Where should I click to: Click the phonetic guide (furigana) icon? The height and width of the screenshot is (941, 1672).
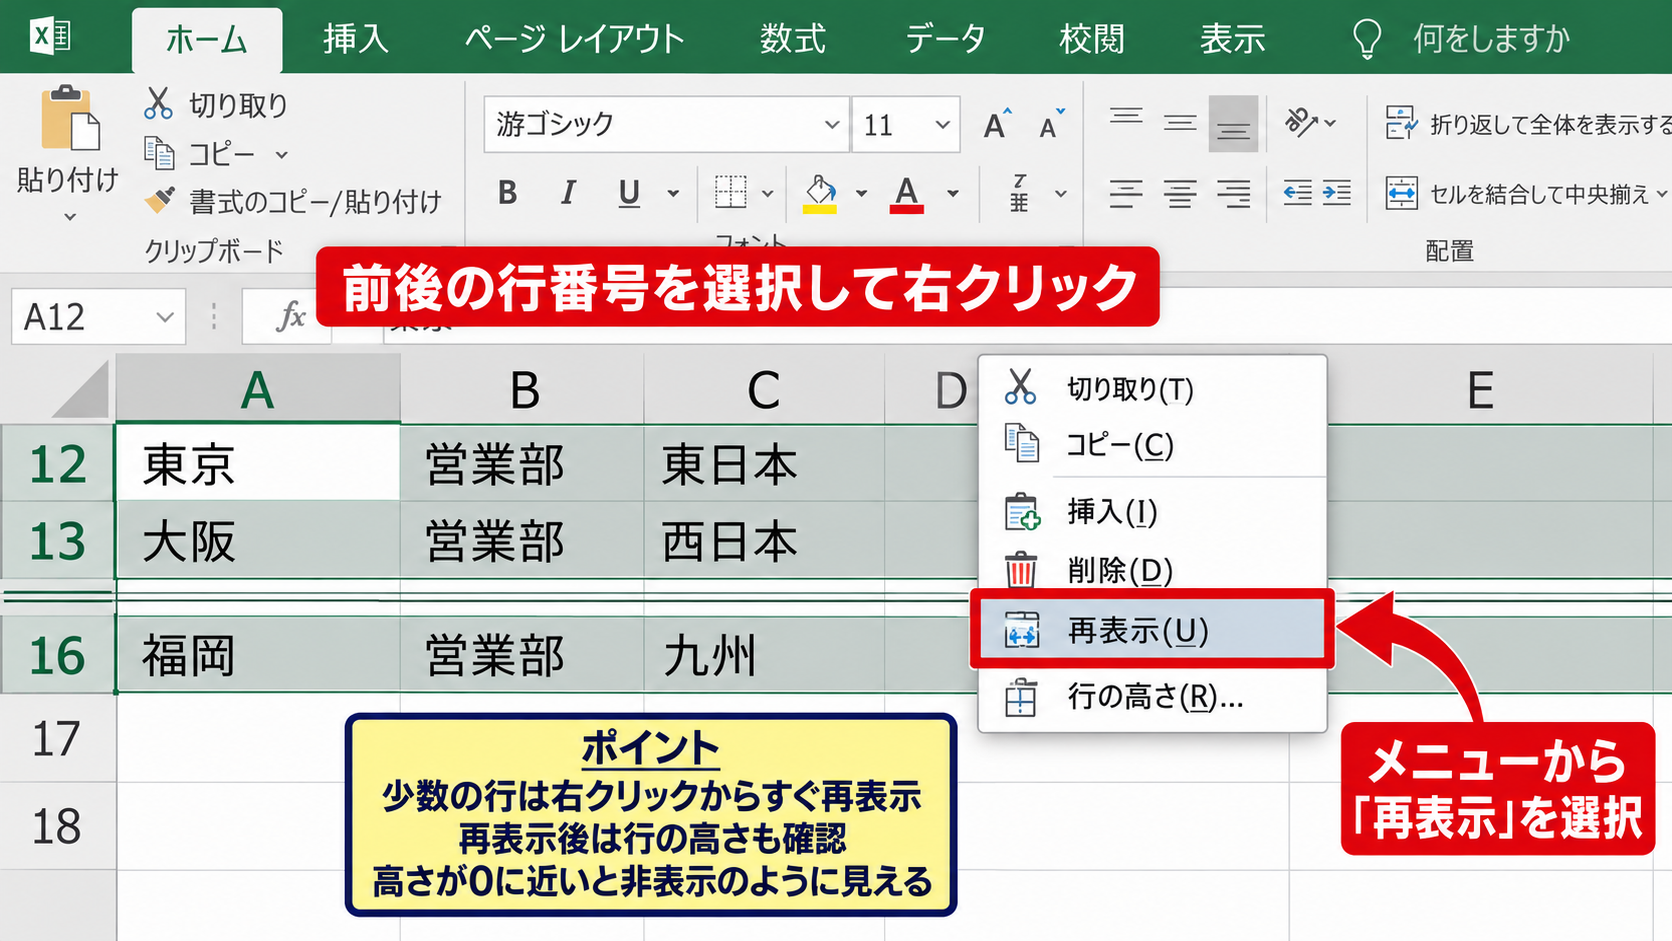tap(1019, 193)
